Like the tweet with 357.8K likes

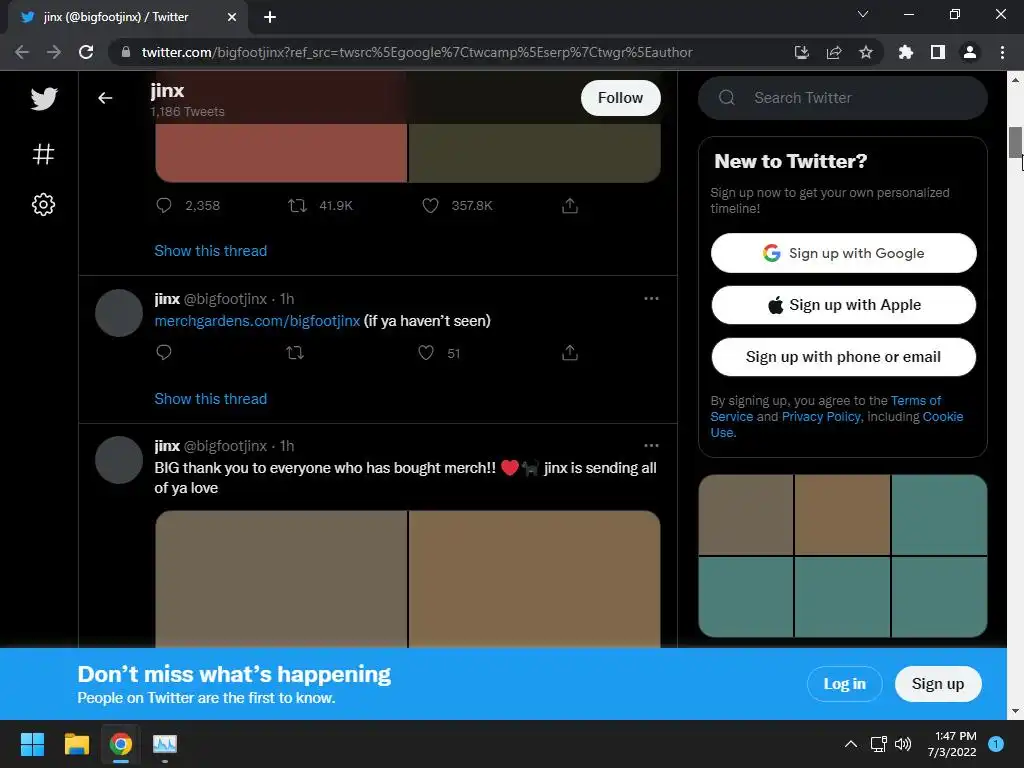click(430, 206)
